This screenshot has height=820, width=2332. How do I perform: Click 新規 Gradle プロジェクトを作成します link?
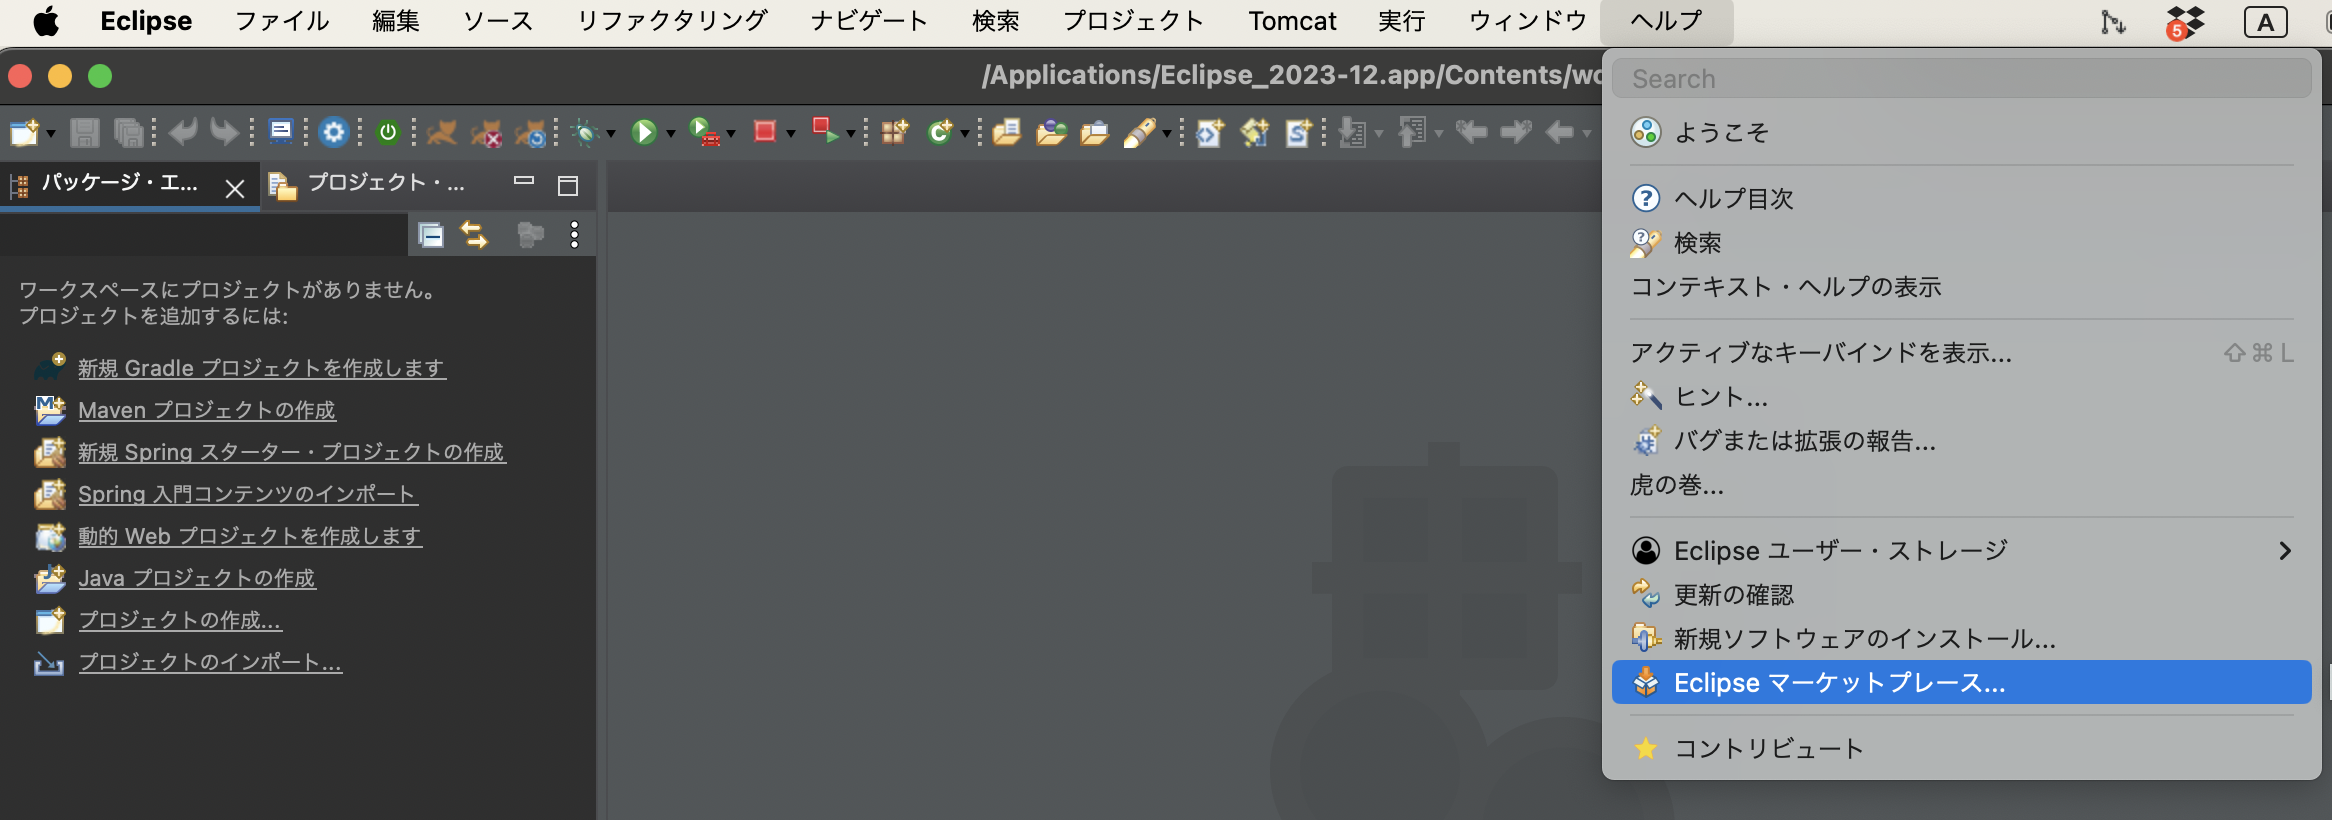click(262, 368)
